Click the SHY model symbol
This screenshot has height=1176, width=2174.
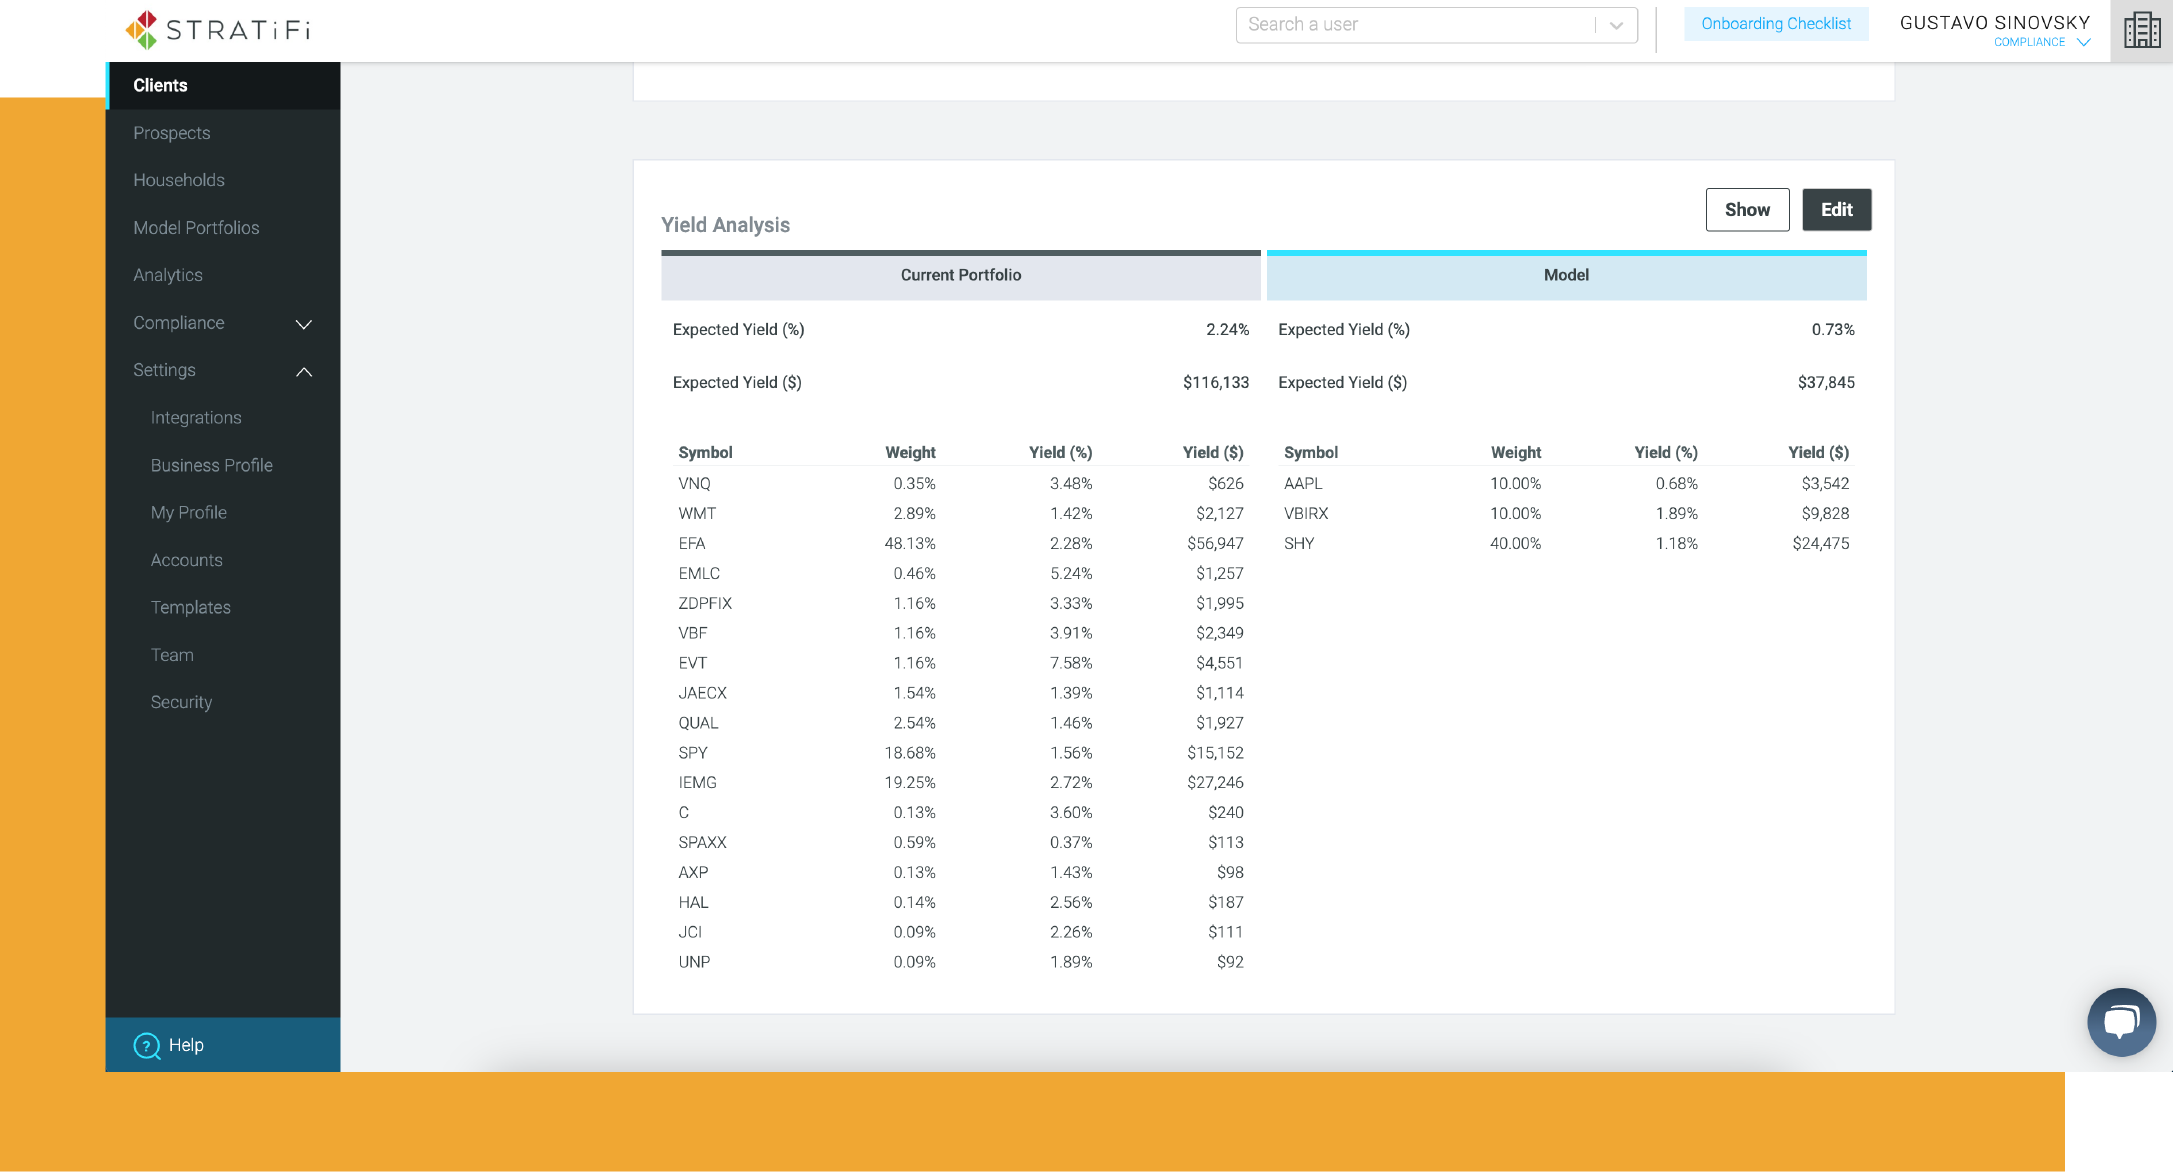(1299, 544)
